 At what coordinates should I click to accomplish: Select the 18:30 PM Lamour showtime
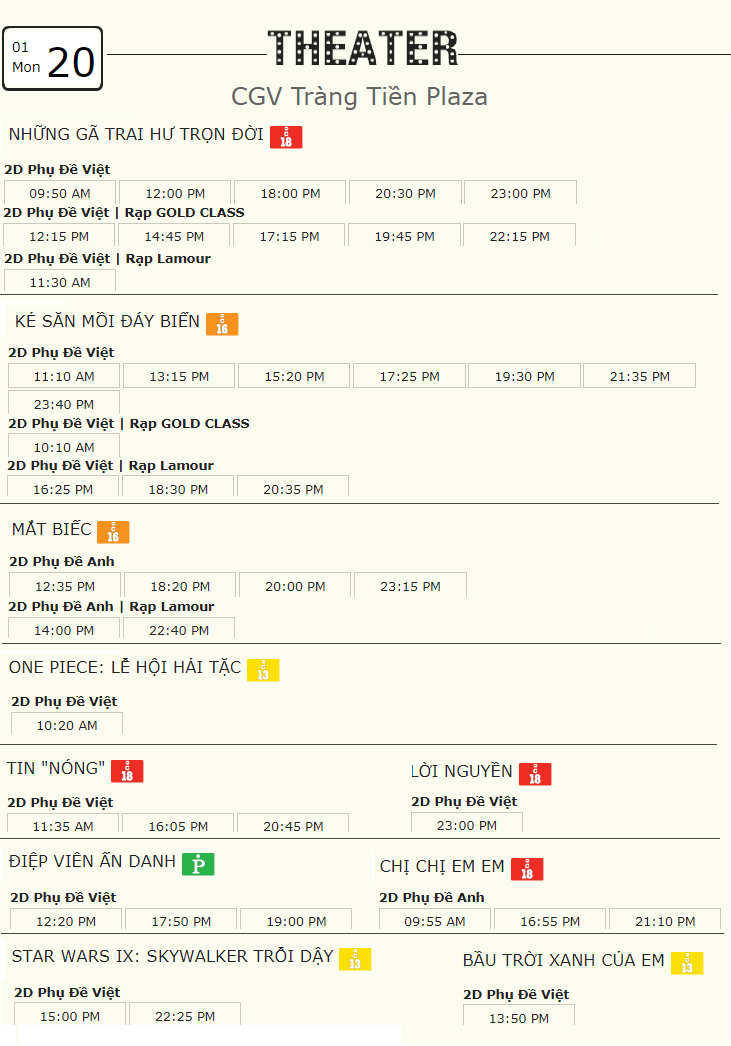coord(178,488)
